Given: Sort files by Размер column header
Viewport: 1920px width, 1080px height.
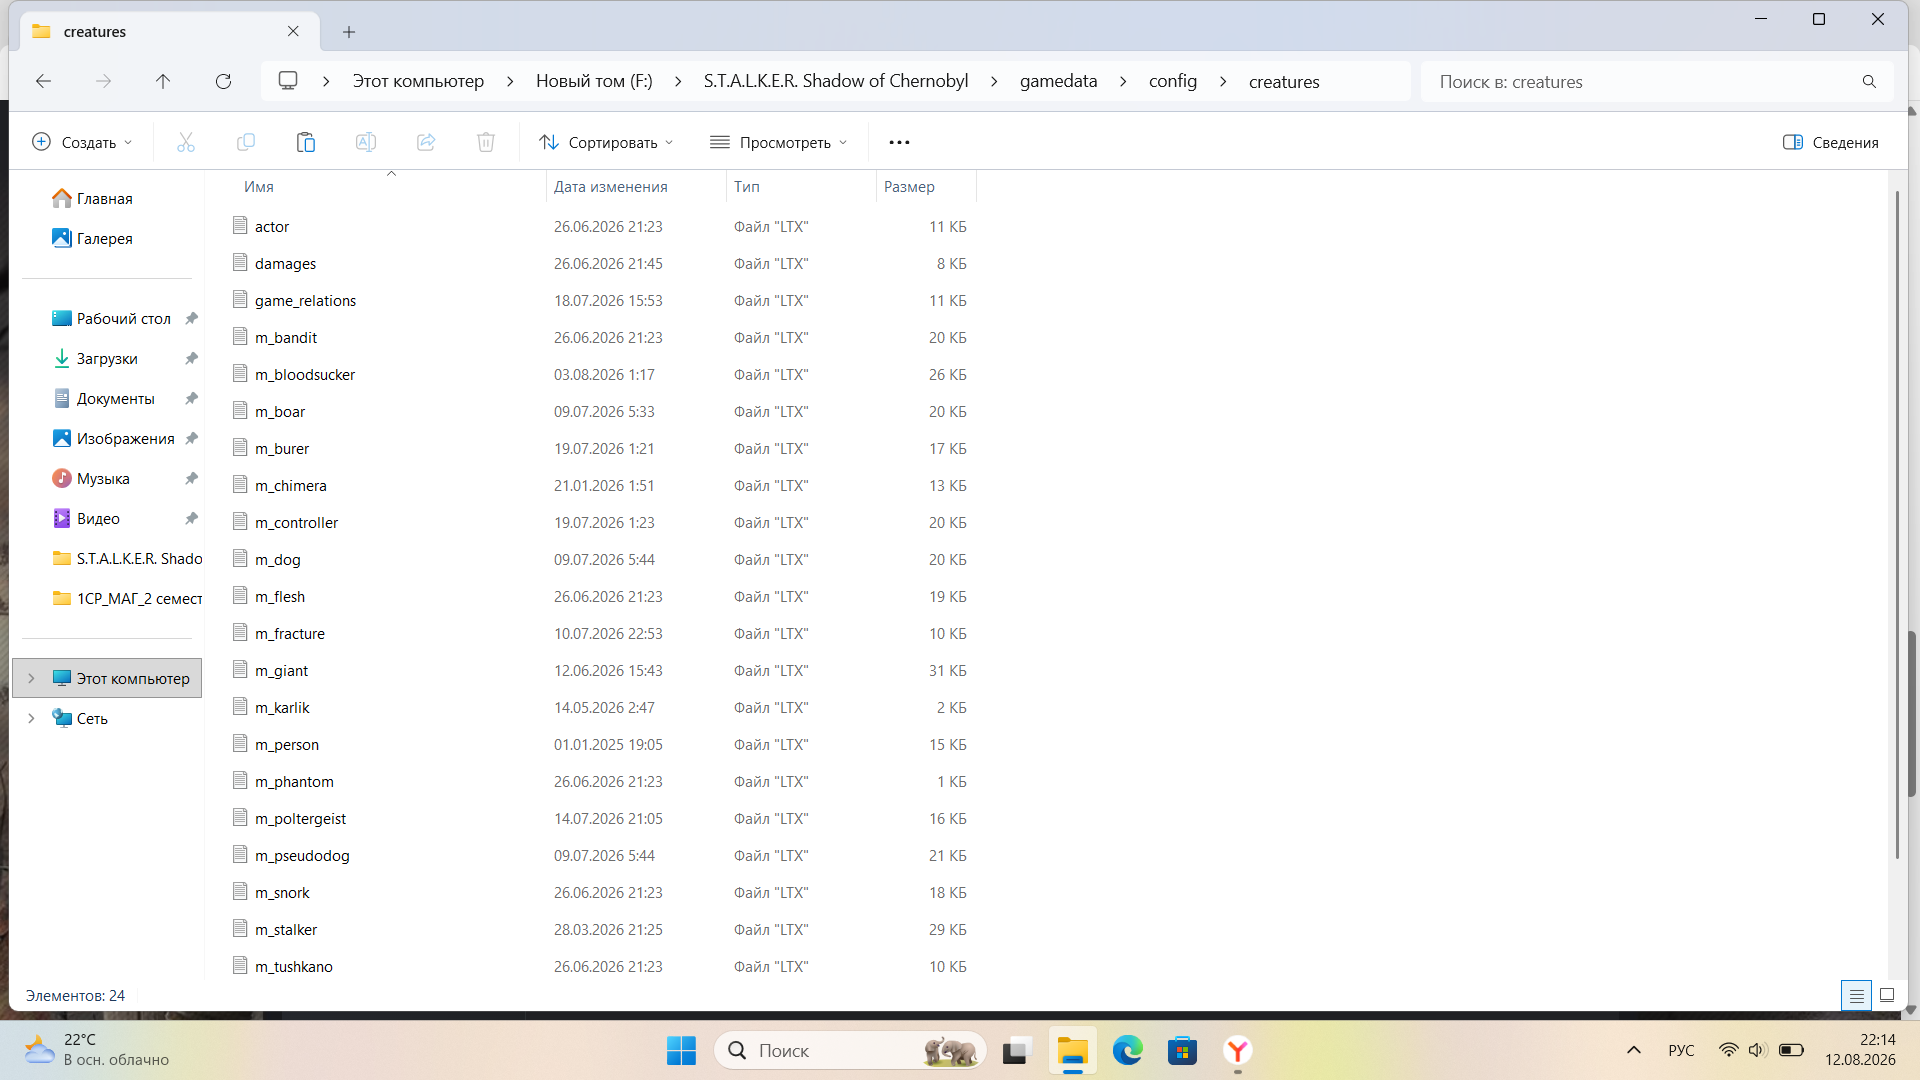Looking at the screenshot, I should click(909, 187).
